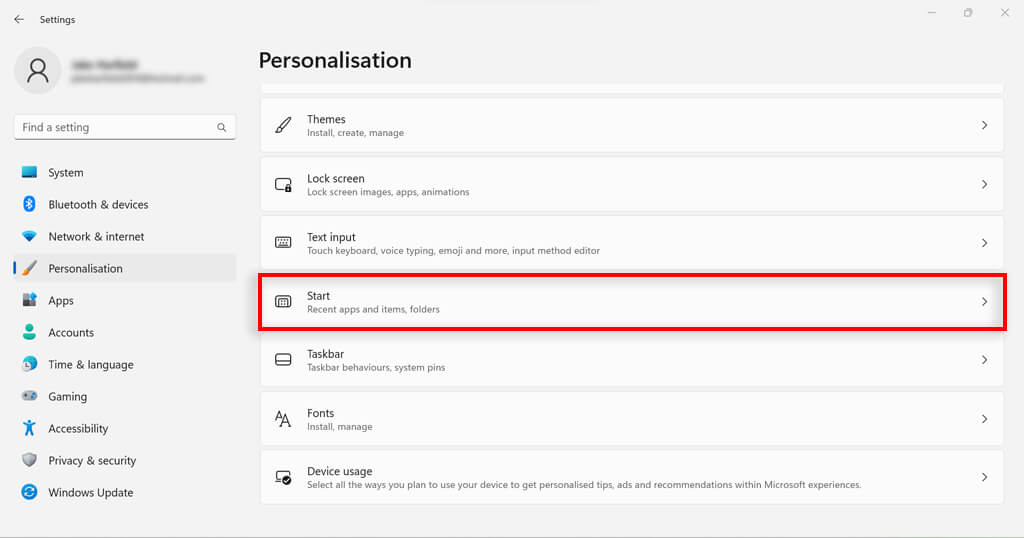Open the Lock screen settings row
Image resolution: width=1024 pixels, height=538 pixels.
tap(631, 185)
